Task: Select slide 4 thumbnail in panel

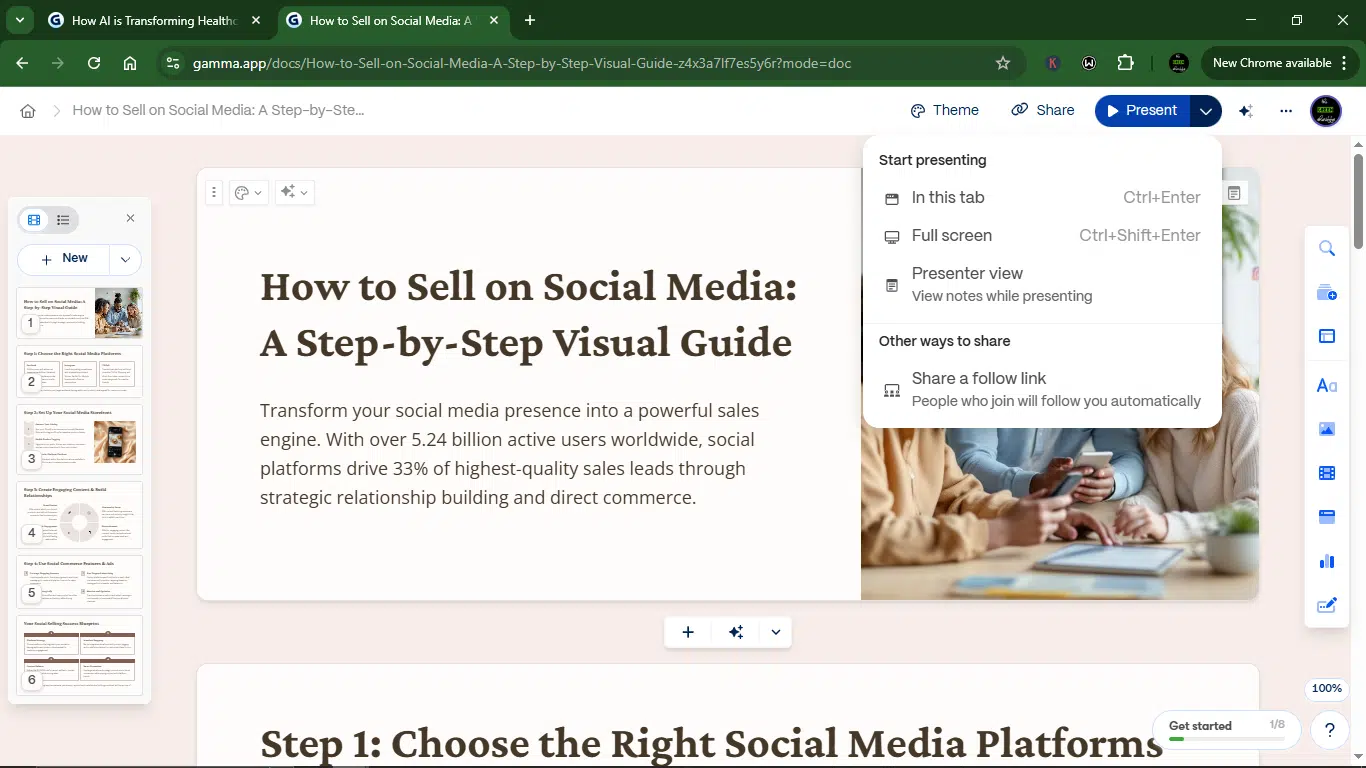Action: point(80,514)
